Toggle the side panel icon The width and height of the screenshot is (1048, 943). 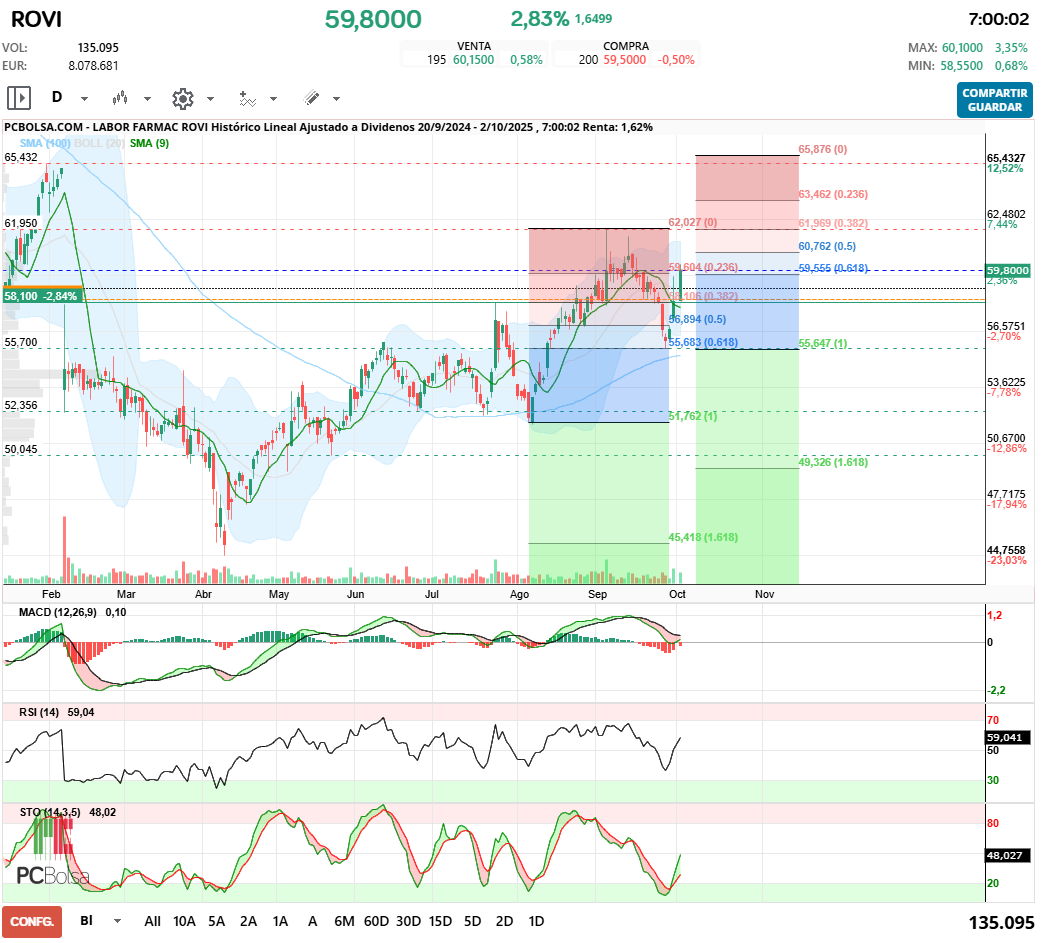click(x=19, y=98)
